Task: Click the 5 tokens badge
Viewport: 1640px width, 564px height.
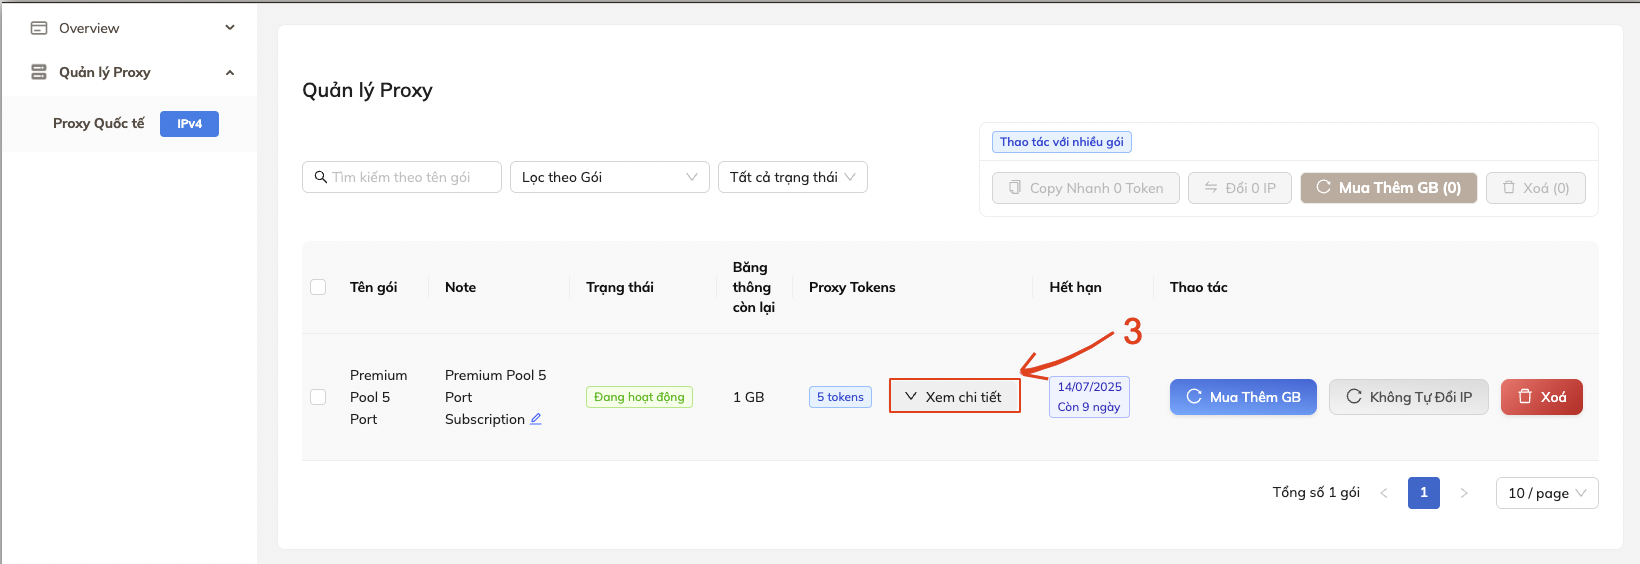Action: click(840, 397)
